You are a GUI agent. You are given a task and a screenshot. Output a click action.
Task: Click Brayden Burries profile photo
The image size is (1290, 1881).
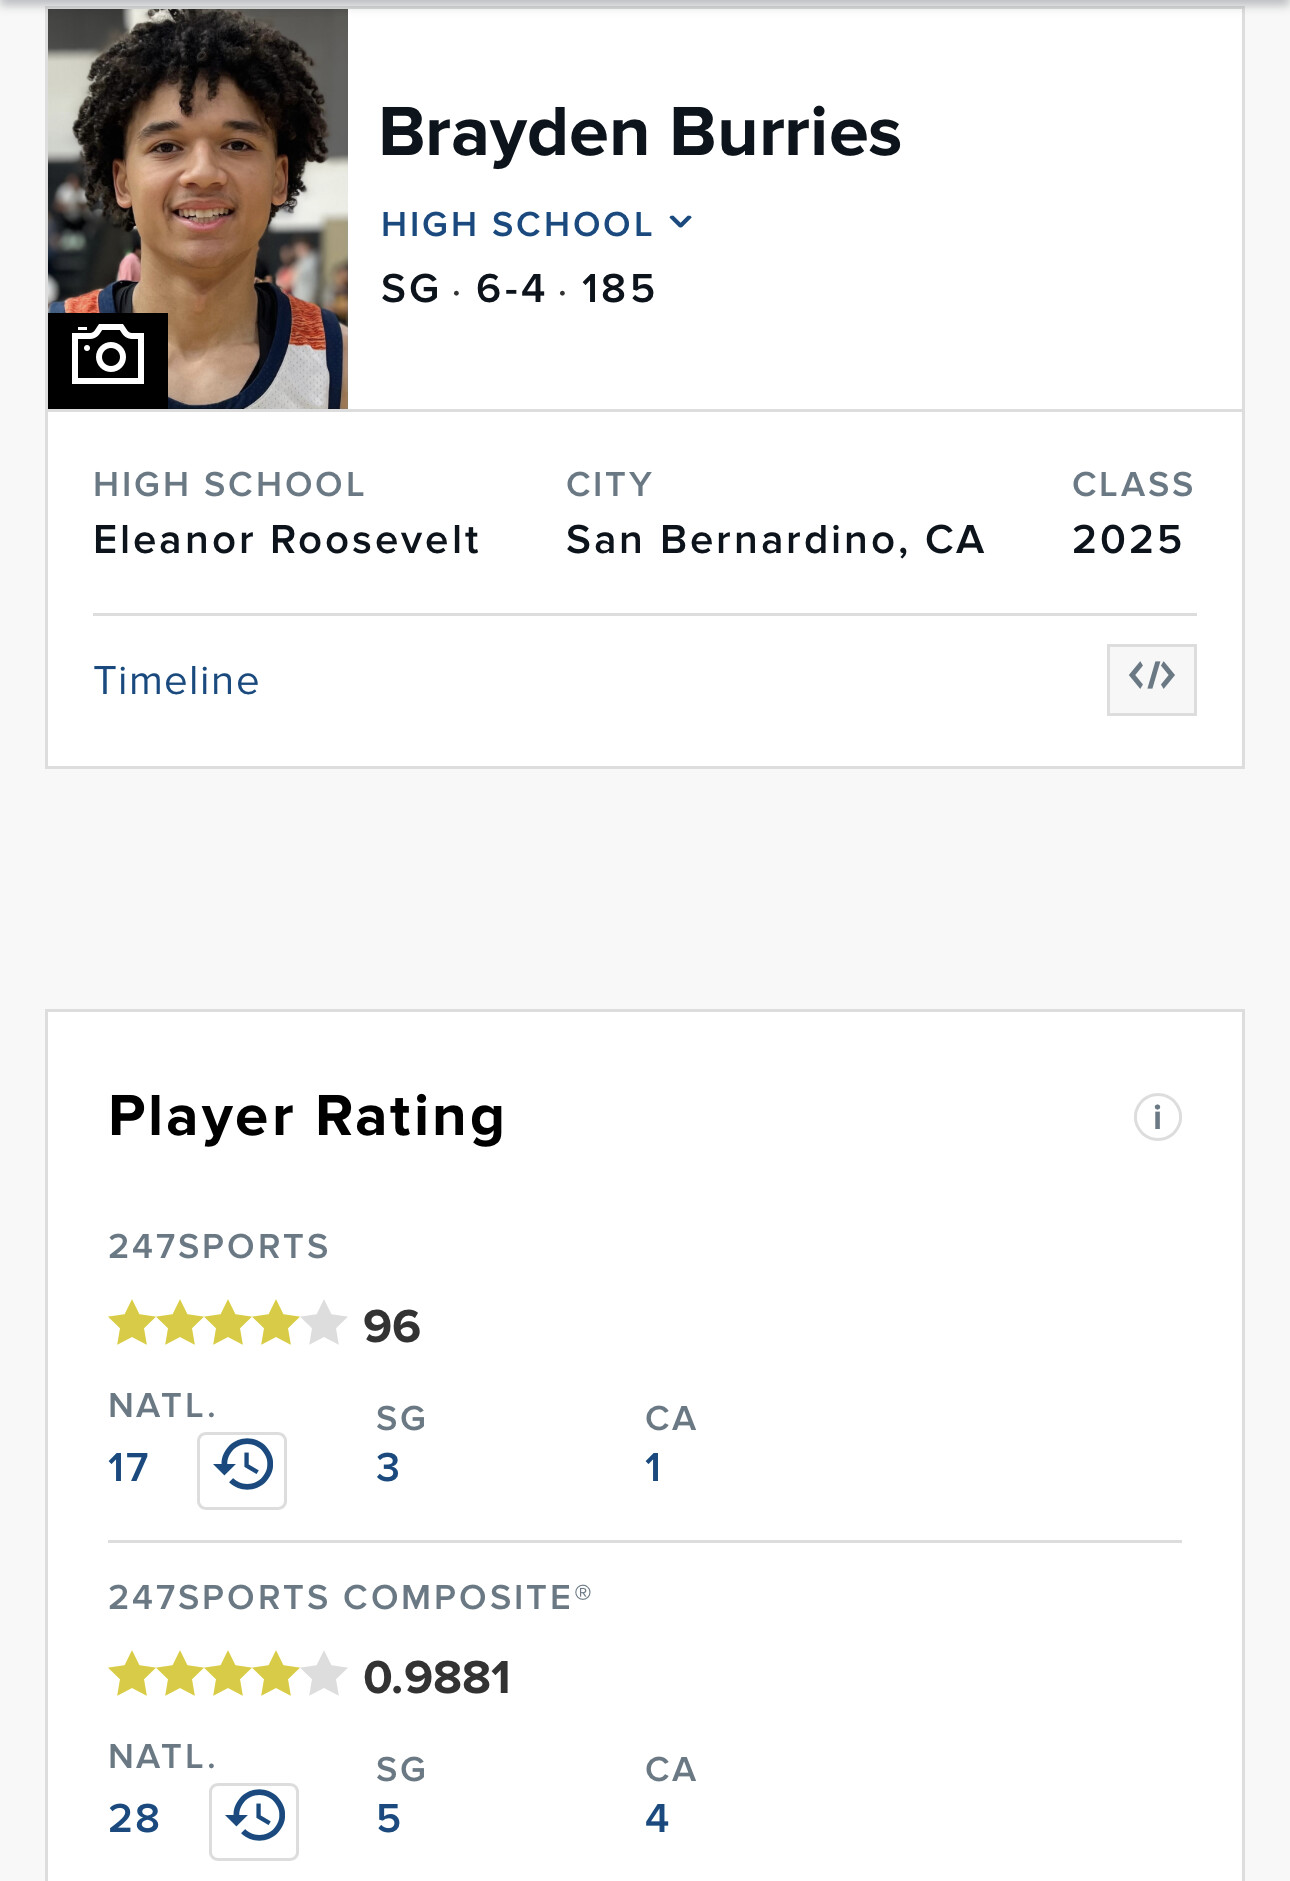[x=198, y=208]
